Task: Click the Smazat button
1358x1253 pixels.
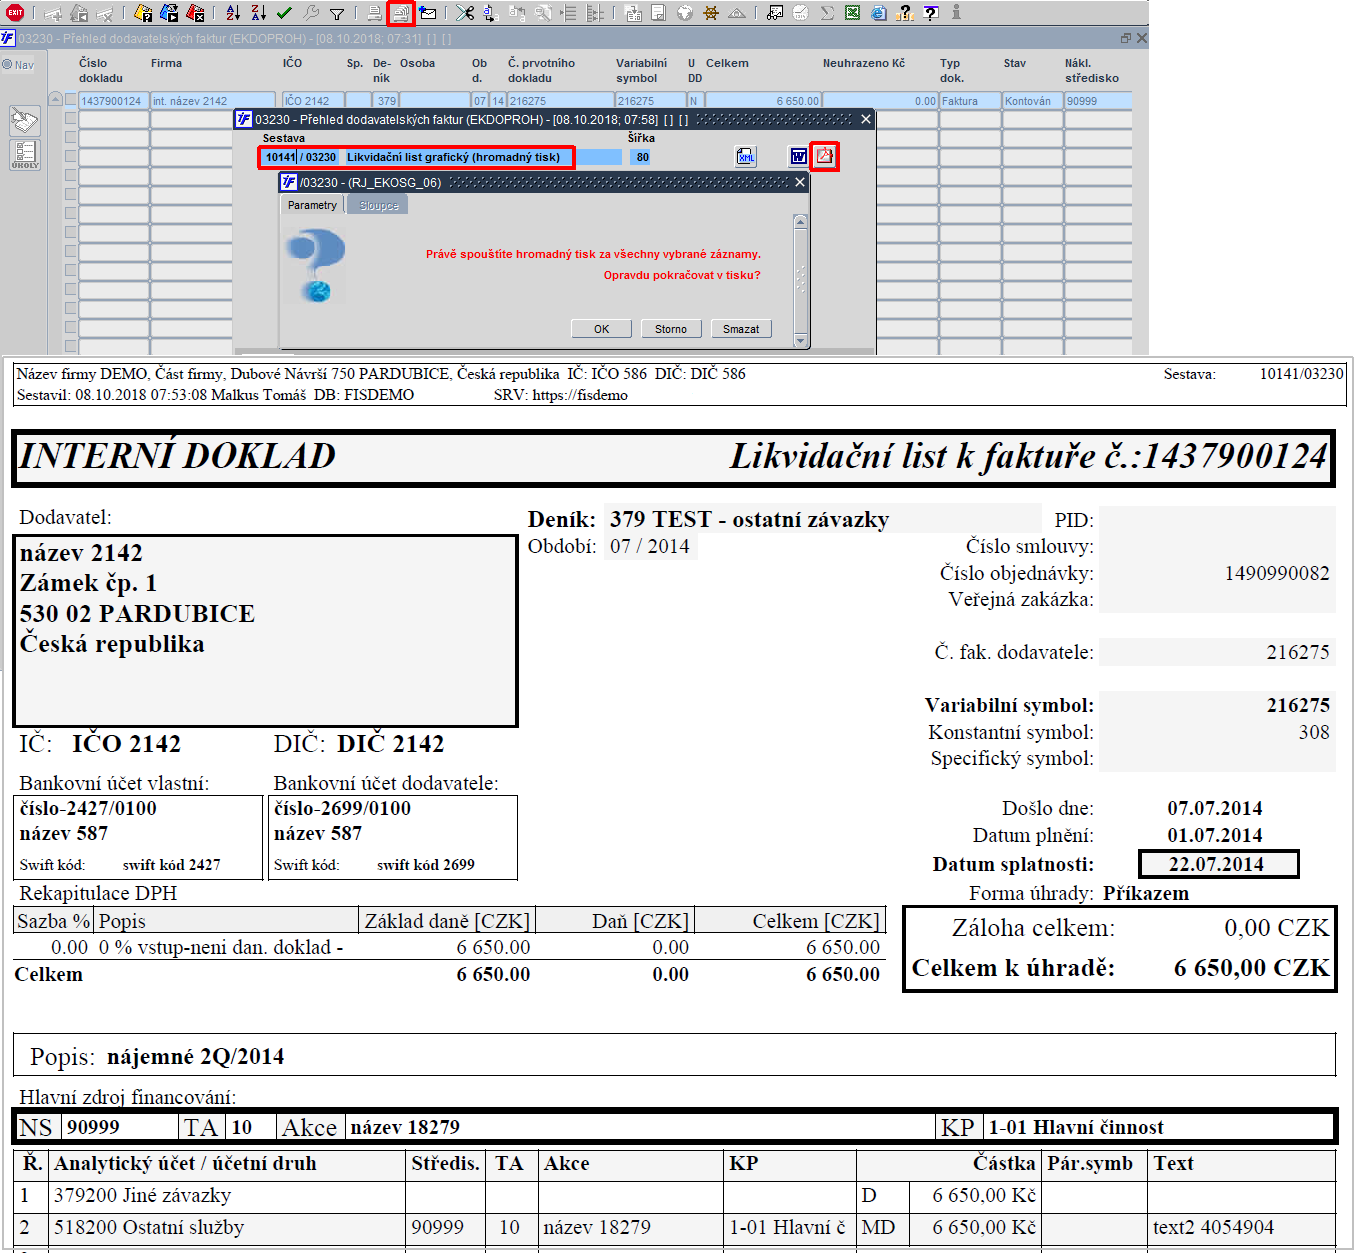Action: [741, 329]
